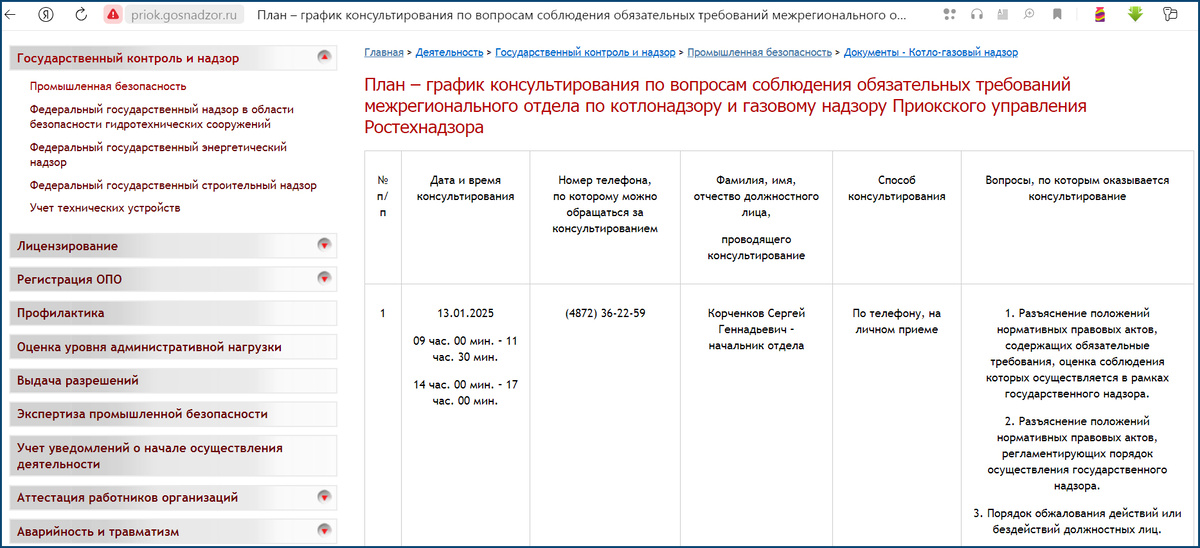This screenshot has width=1200, height=548.
Task: Expand the Лицензирование menu arrow
Action: 324,245
